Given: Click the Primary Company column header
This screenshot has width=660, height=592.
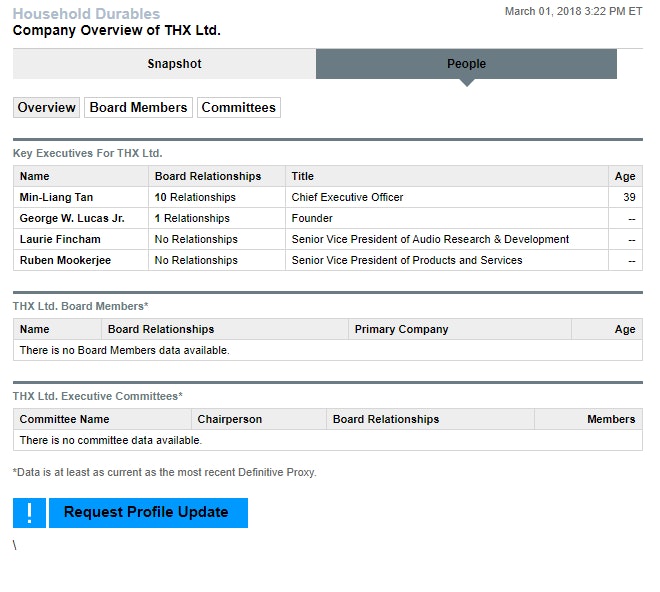Looking at the screenshot, I should click(401, 330).
